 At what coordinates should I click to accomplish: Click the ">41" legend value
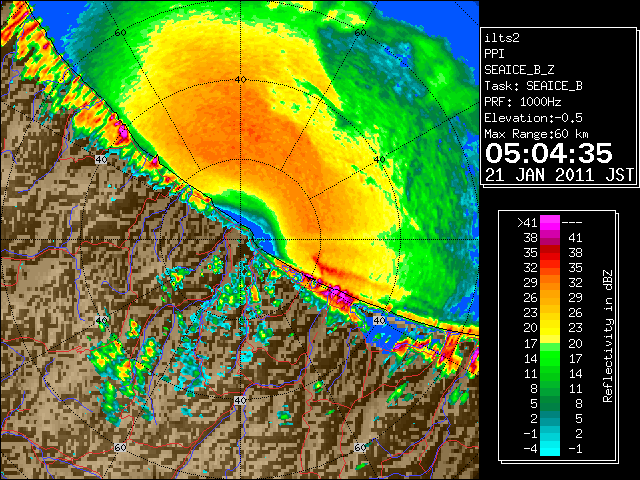tap(527, 222)
